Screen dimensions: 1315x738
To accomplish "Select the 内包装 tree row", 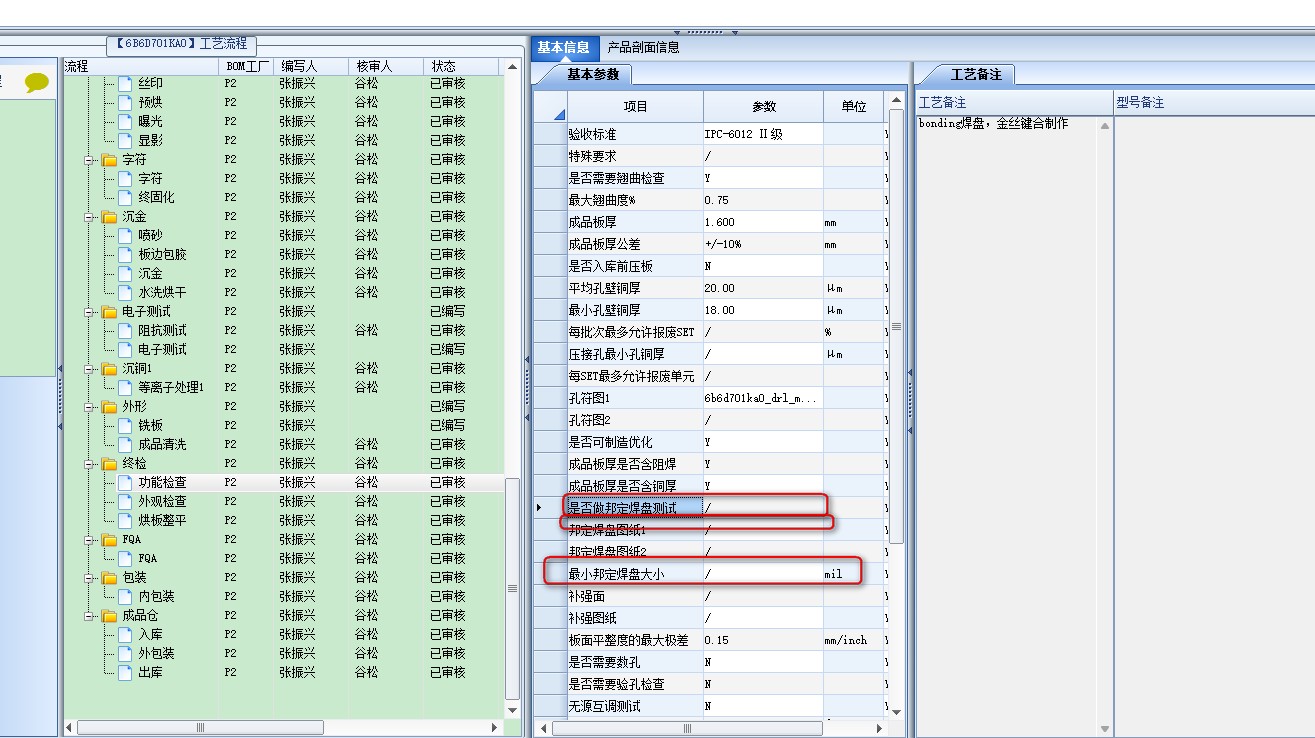I will tap(283, 596).
